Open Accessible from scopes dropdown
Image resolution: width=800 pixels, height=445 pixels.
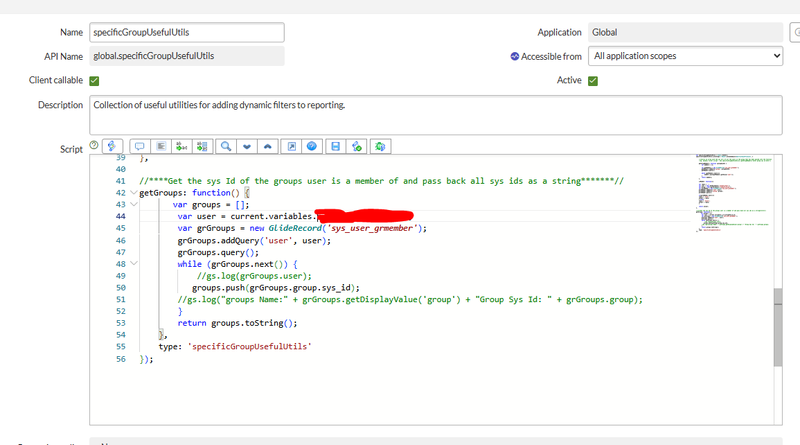point(685,56)
